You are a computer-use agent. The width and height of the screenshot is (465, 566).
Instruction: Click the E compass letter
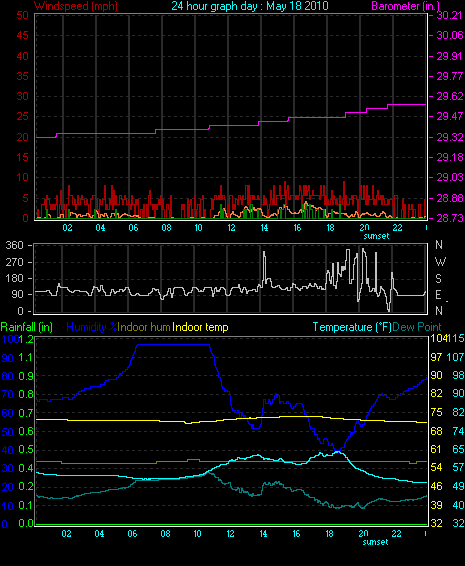pos(438,295)
